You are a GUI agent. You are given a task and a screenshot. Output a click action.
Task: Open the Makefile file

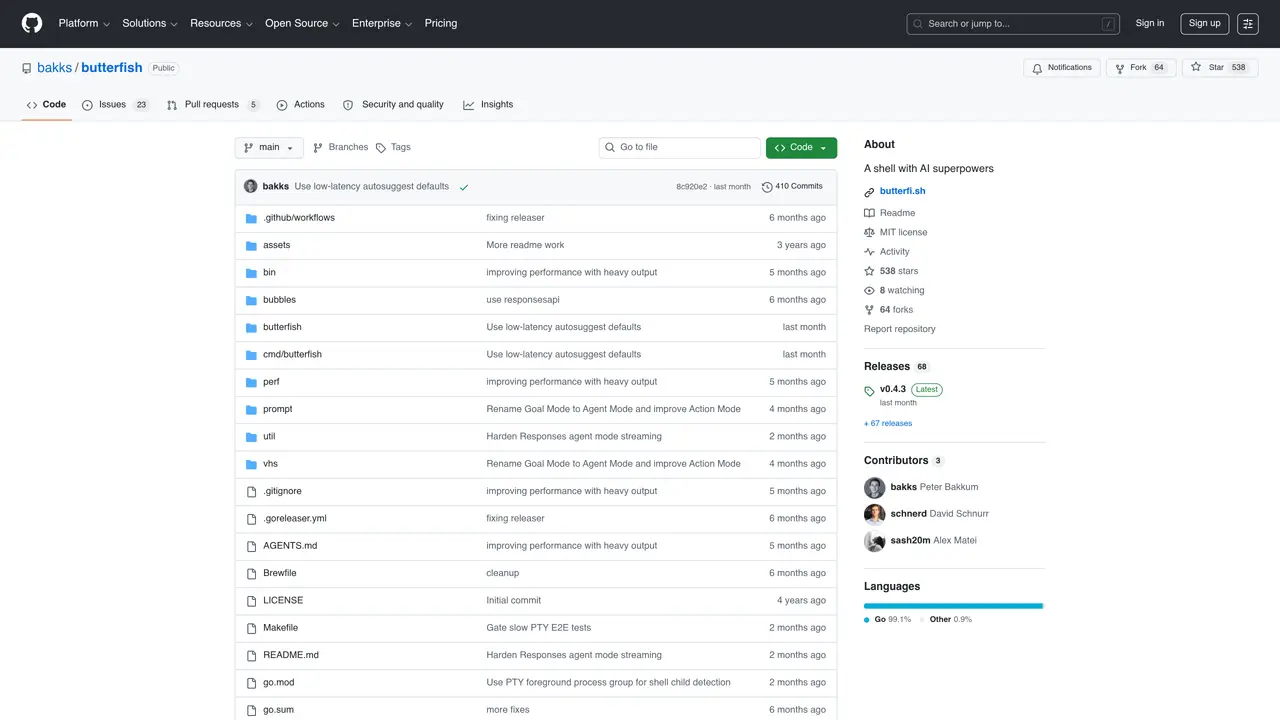[x=281, y=628]
